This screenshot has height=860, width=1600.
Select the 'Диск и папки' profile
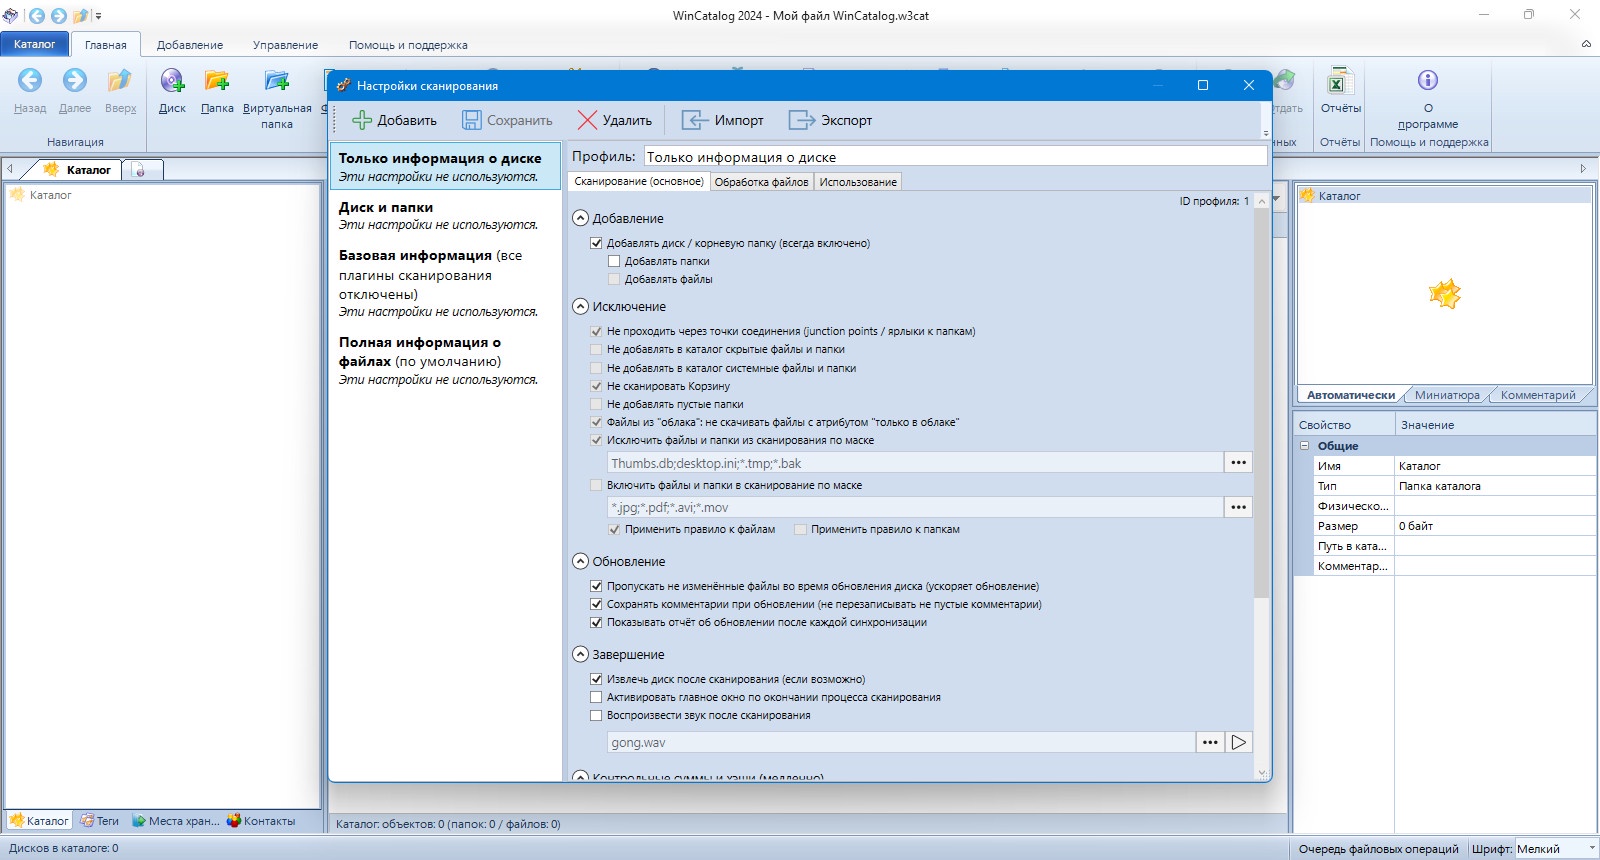click(445, 215)
